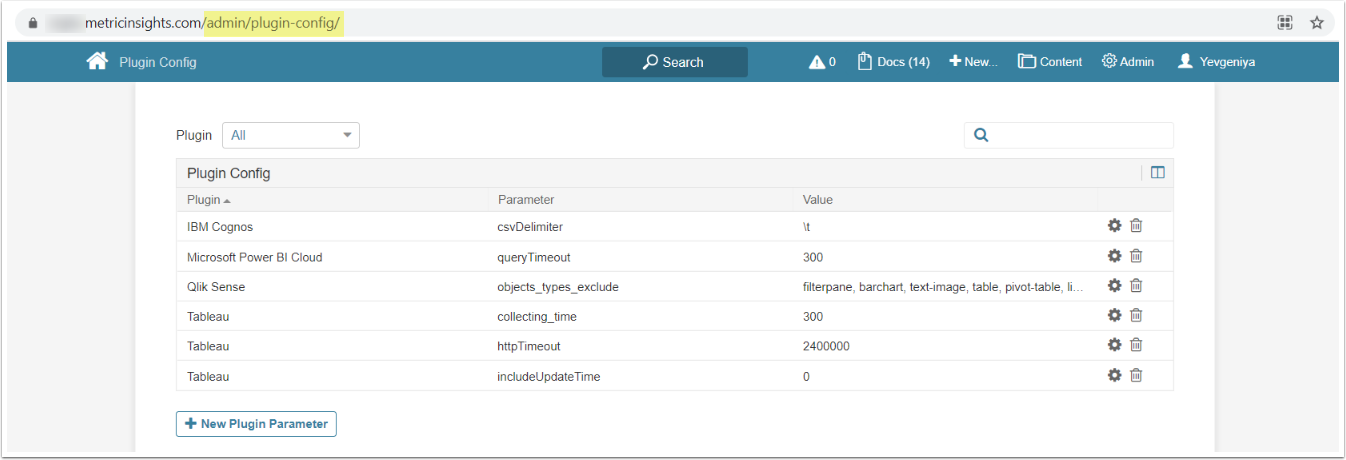Open the New... menu
This screenshot has height=460, width=1346.
[973, 62]
